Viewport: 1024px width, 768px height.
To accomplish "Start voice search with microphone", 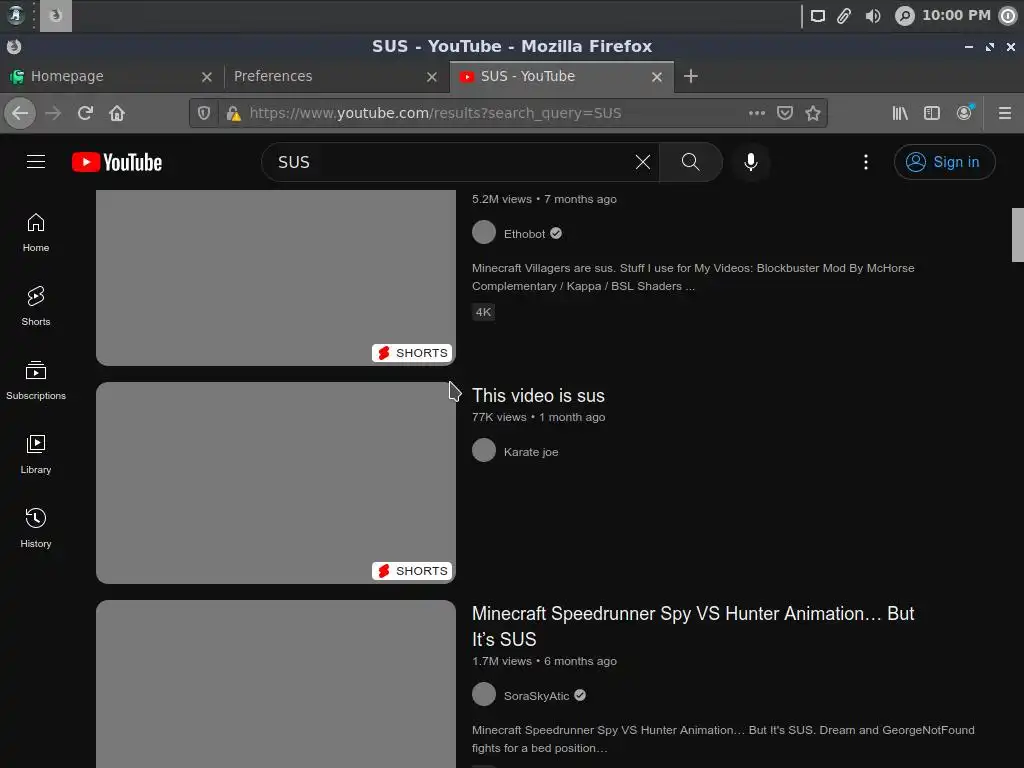I will click(751, 162).
